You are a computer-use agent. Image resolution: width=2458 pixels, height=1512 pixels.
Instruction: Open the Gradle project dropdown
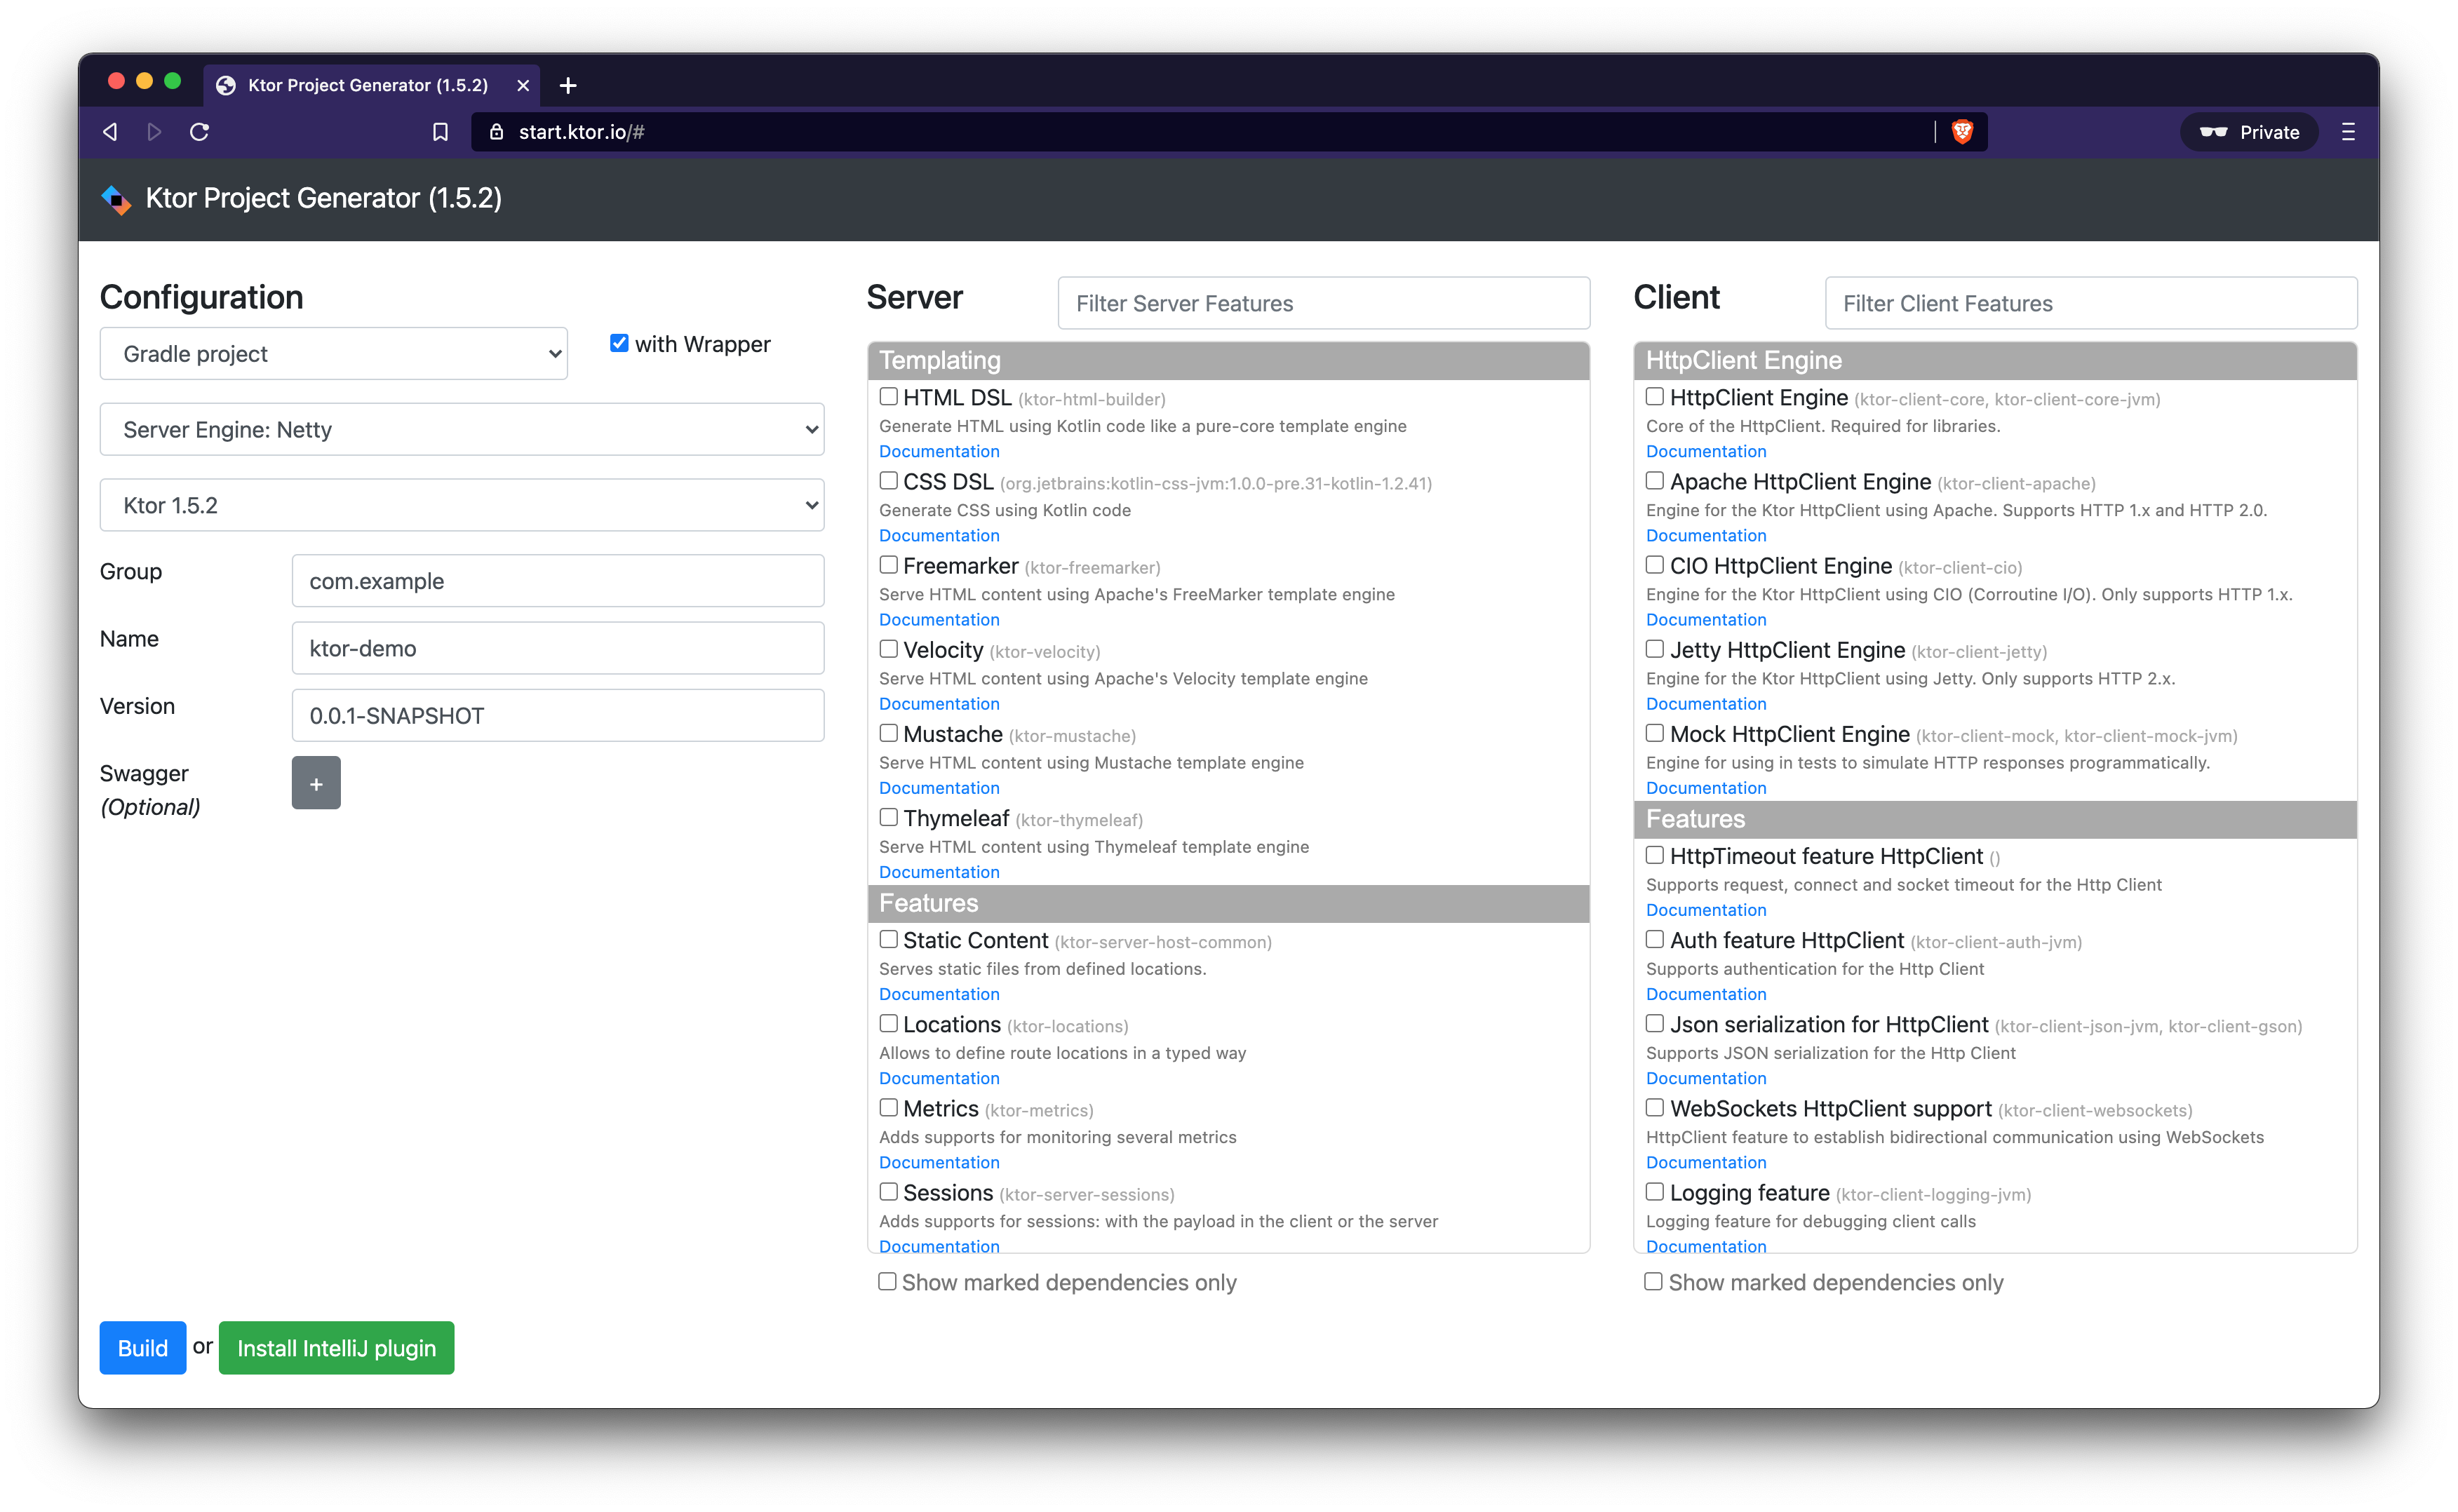[334, 354]
